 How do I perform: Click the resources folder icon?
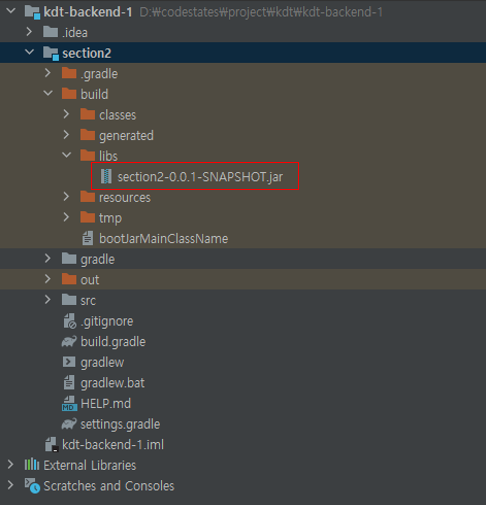pos(88,197)
